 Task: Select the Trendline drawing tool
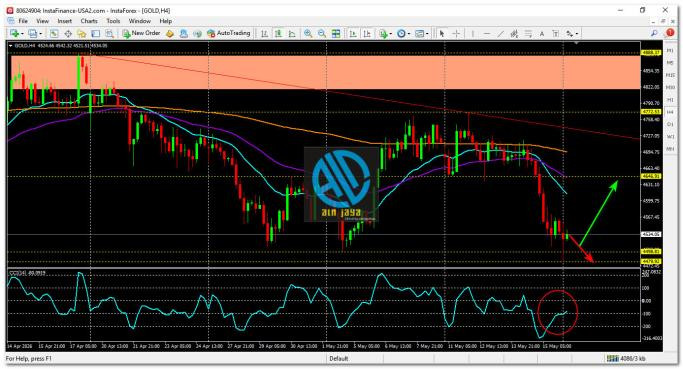500,34
